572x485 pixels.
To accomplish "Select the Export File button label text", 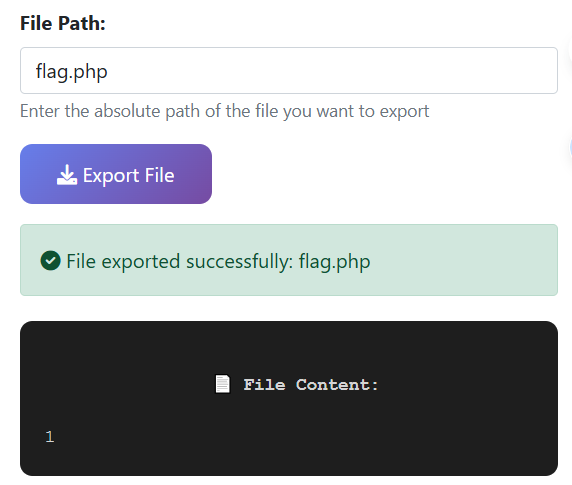I will 128,175.
